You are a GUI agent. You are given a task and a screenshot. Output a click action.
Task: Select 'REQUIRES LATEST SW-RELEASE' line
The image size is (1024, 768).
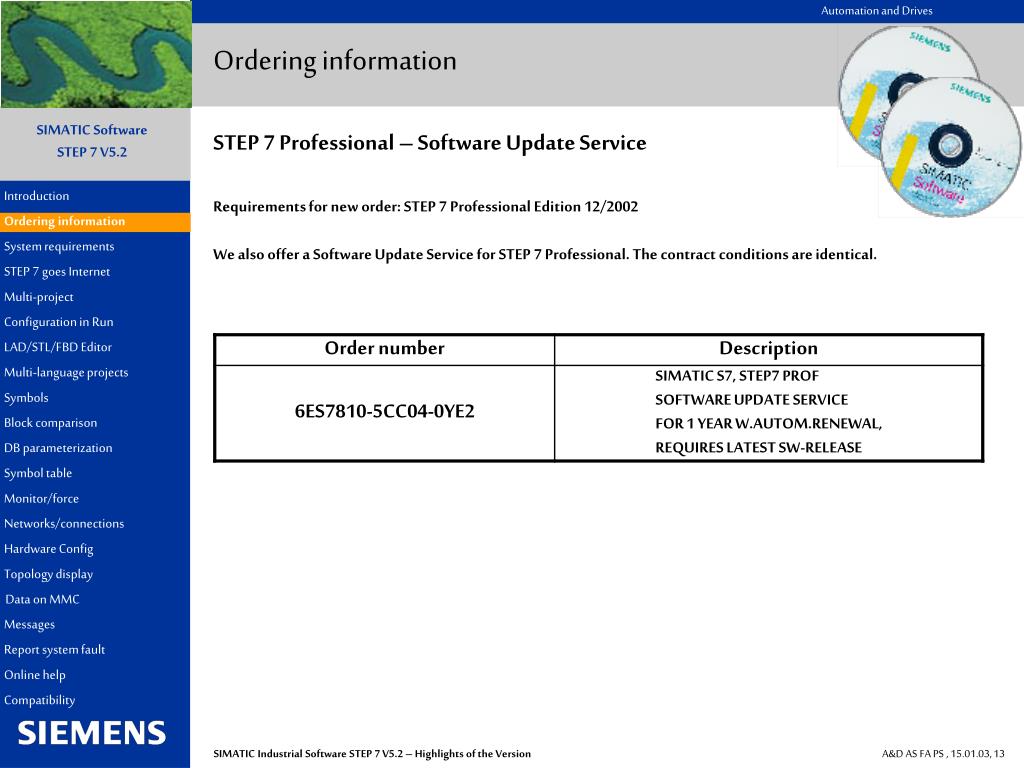click(x=758, y=447)
